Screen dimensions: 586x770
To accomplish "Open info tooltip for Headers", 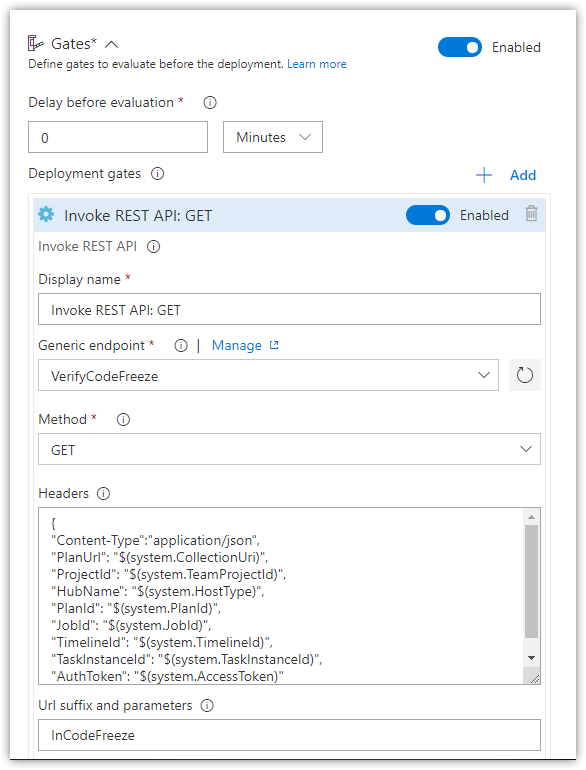I will coord(103,494).
